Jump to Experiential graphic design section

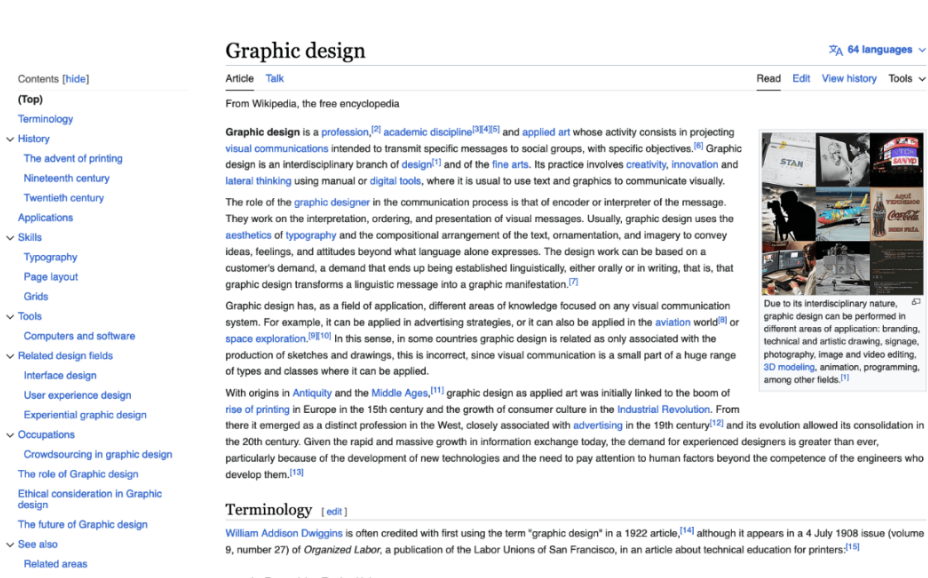point(85,415)
